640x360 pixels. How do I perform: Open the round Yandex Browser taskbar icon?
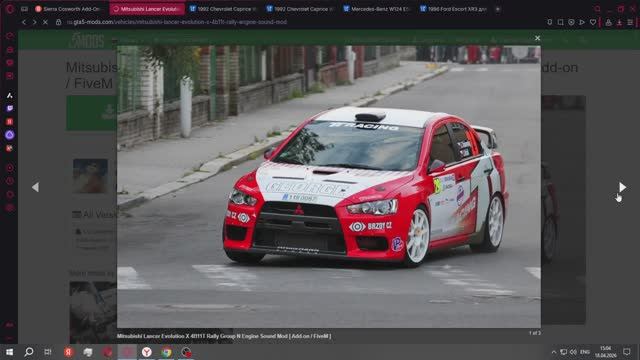[x=147, y=352]
